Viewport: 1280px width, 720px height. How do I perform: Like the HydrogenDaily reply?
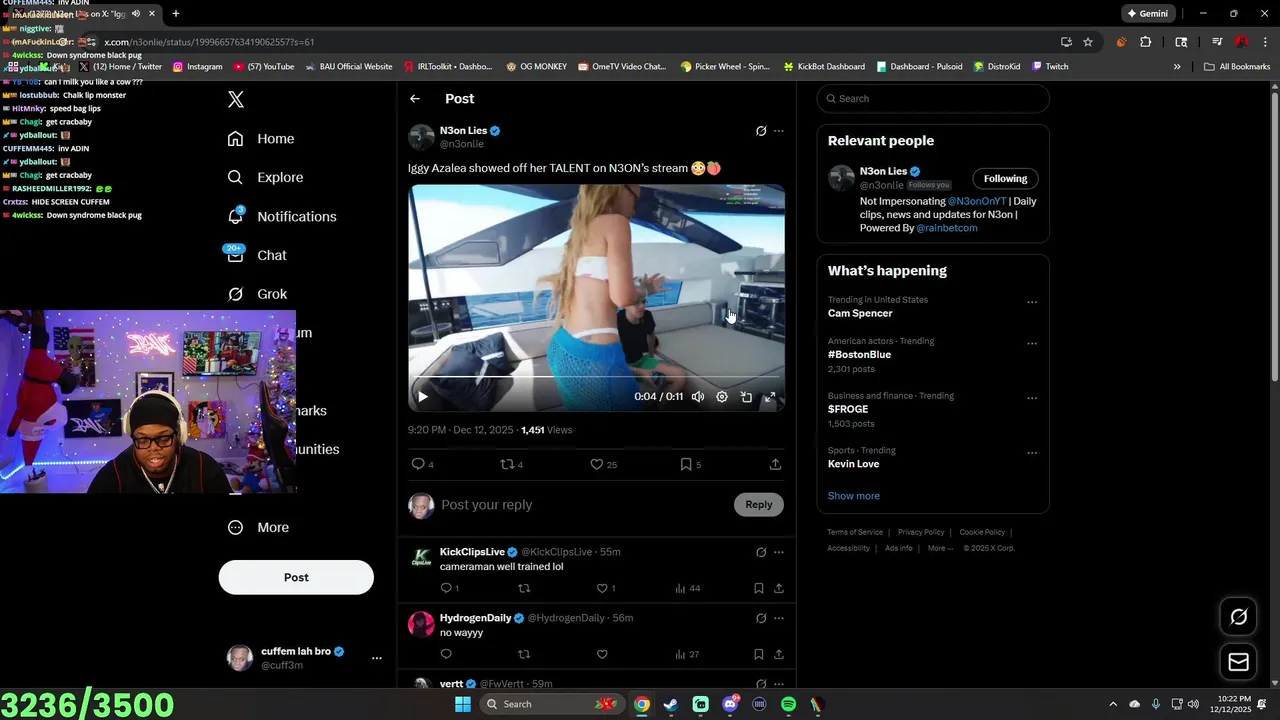(602, 654)
